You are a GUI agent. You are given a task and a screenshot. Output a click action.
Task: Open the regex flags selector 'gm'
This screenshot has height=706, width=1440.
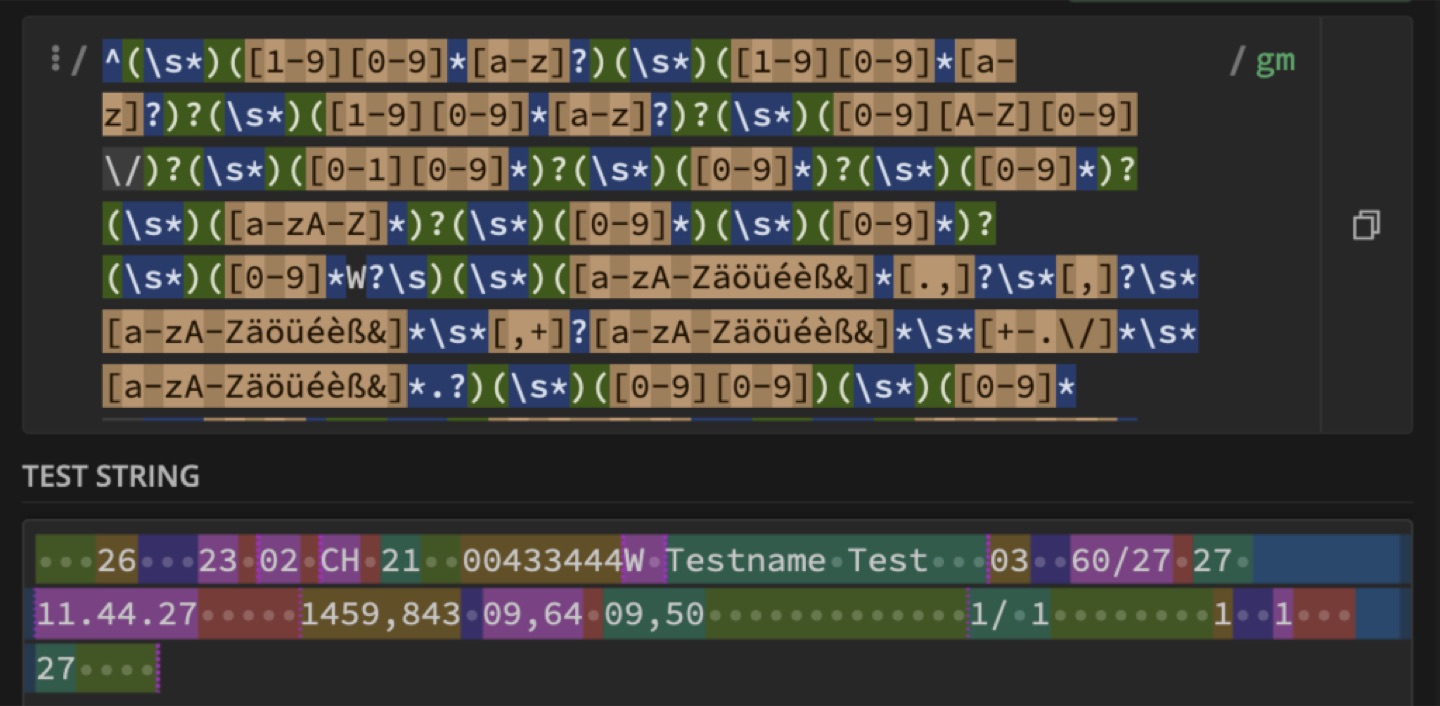click(1275, 61)
